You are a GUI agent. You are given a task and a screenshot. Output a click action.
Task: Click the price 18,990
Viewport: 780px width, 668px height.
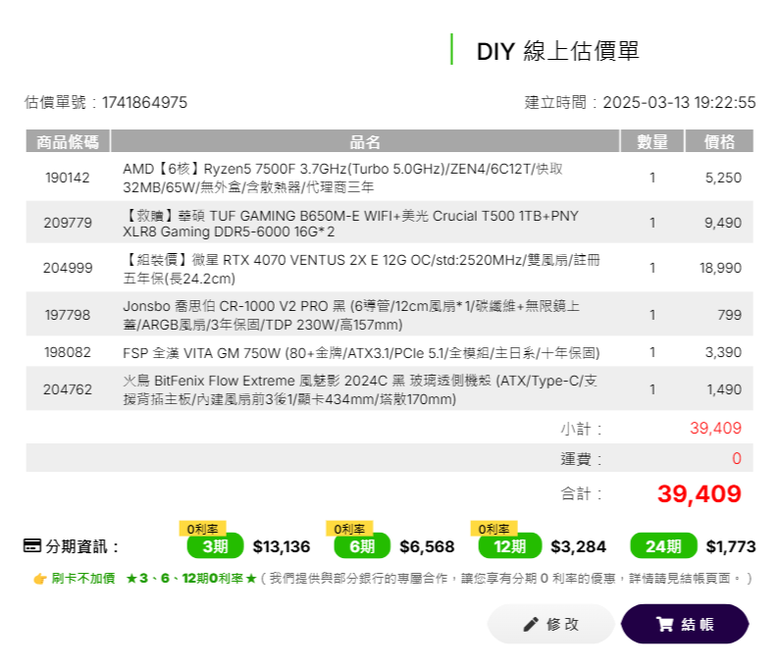point(720,268)
